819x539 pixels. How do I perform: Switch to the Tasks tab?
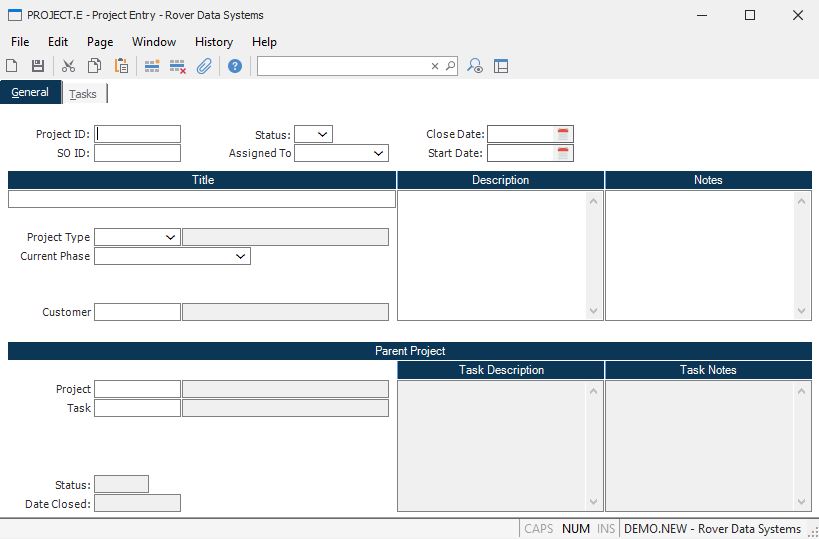pyautogui.click(x=83, y=94)
